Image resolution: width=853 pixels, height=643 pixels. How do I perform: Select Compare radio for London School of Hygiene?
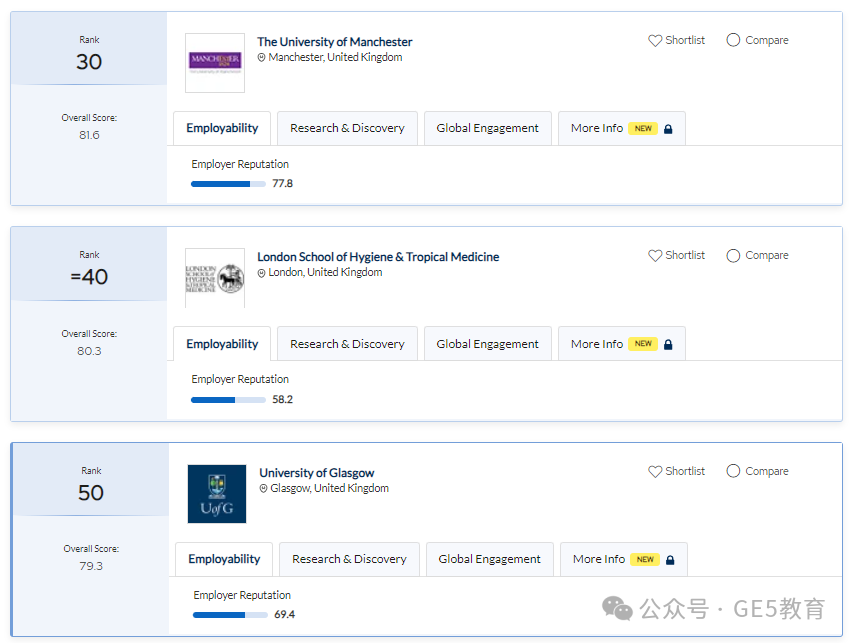[x=733, y=256]
